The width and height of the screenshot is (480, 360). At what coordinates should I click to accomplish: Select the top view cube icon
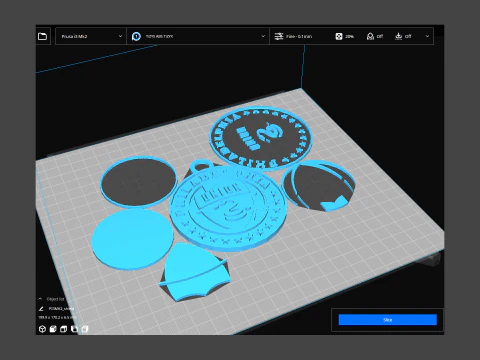[x=64, y=329]
